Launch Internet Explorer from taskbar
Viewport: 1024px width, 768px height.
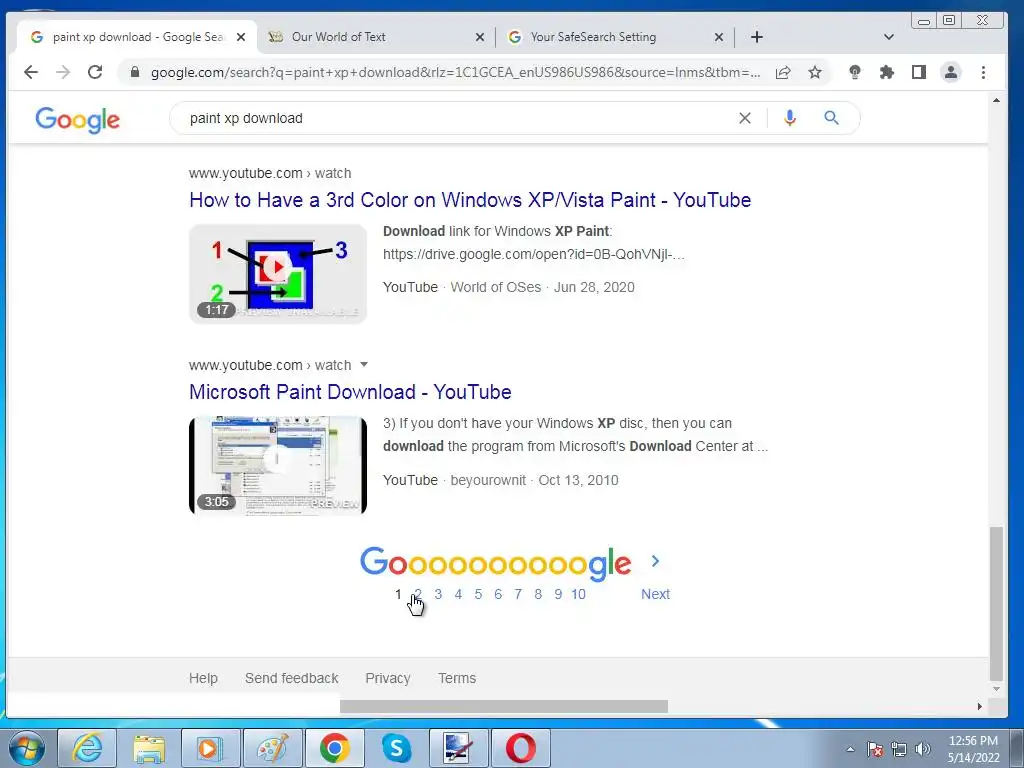[87, 748]
